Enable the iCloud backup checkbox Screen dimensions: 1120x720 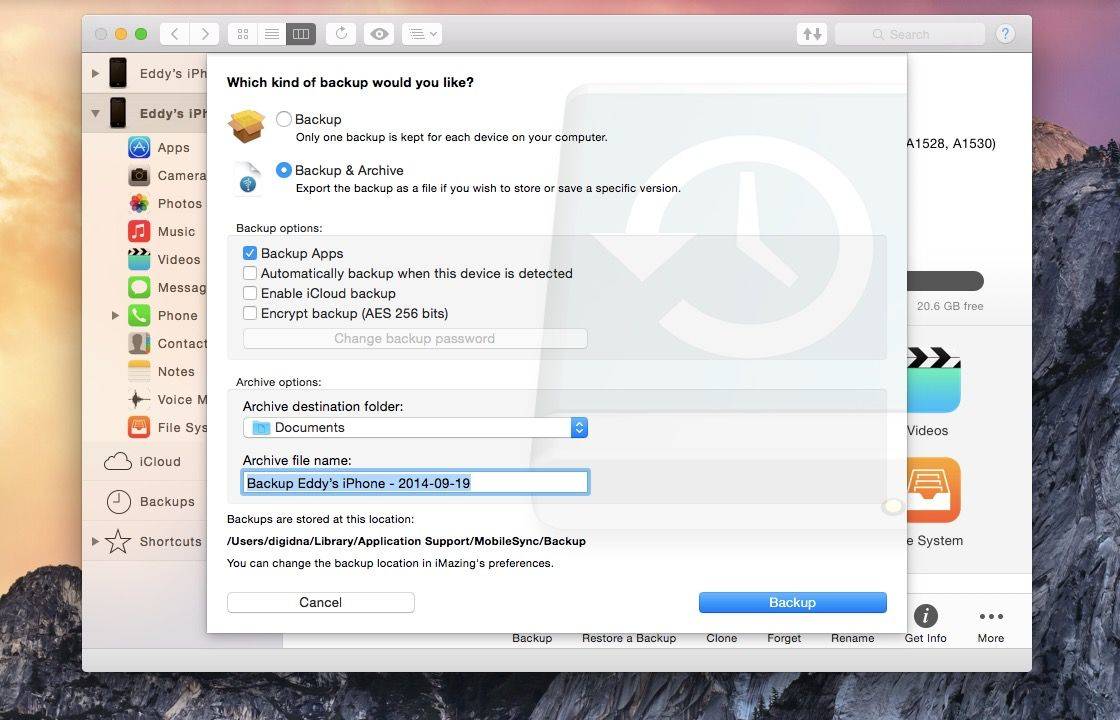coord(250,293)
